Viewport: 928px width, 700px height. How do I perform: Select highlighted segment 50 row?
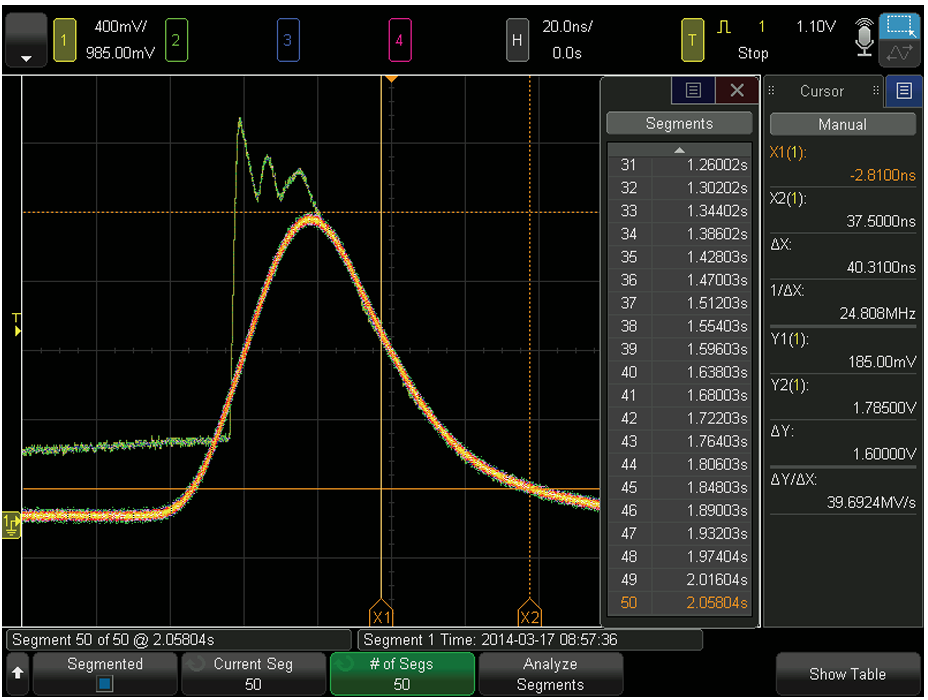tap(679, 603)
